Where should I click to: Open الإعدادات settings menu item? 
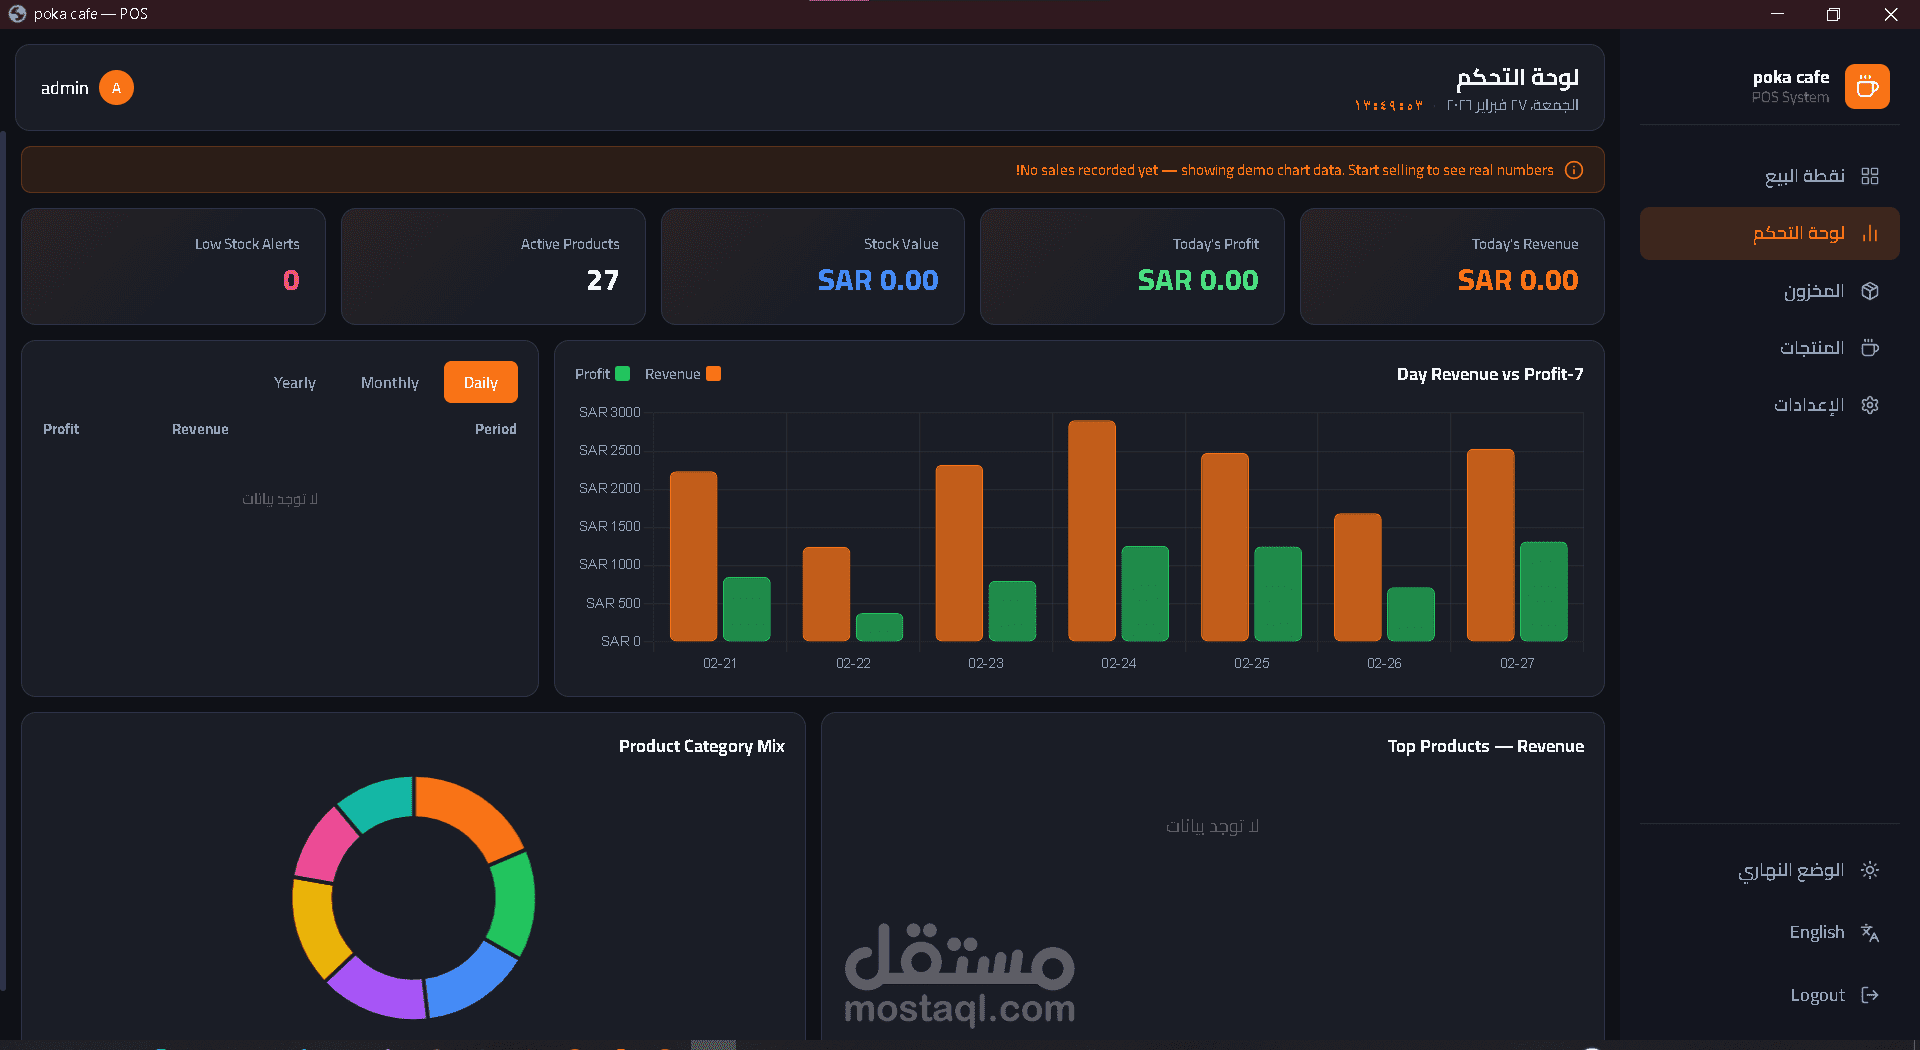click(1769, 405)
